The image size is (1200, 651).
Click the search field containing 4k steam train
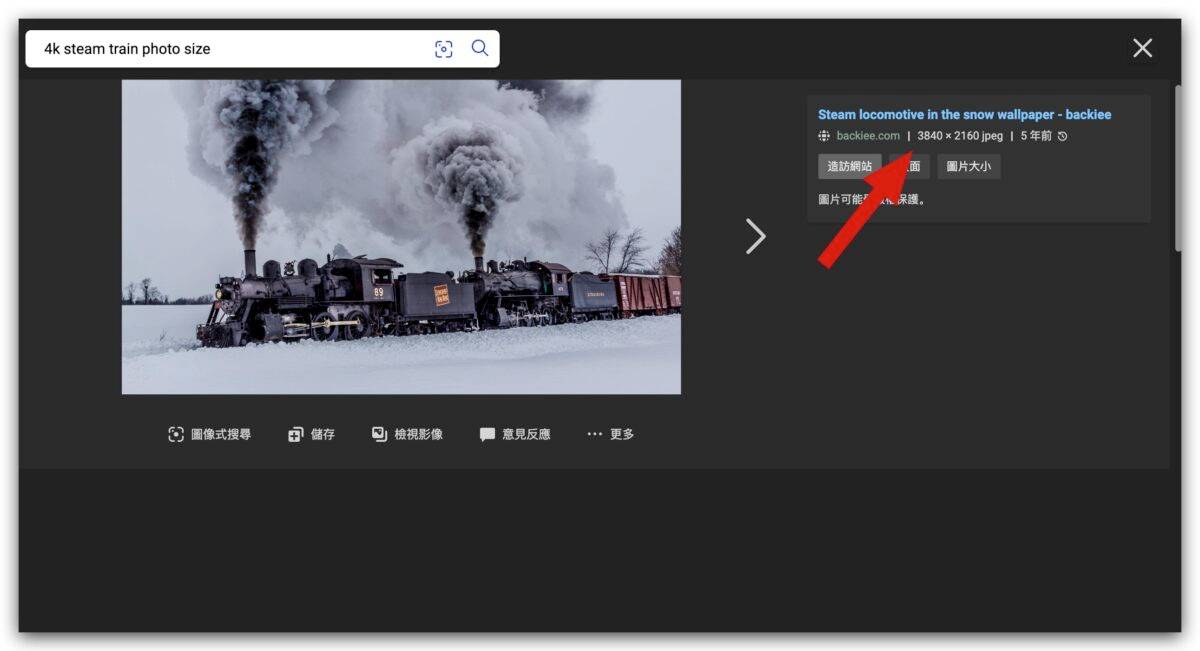point(230,49)
